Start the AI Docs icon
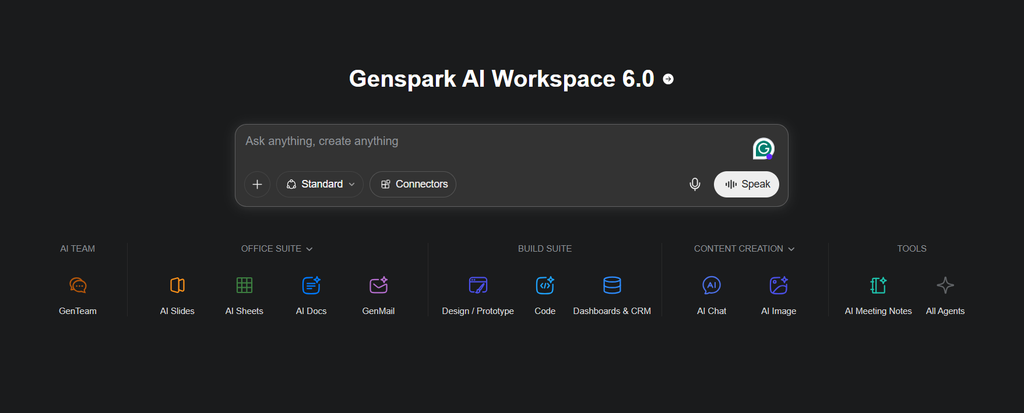The image size is (1024, 413). pyautogui.click(x=312, y=286)
